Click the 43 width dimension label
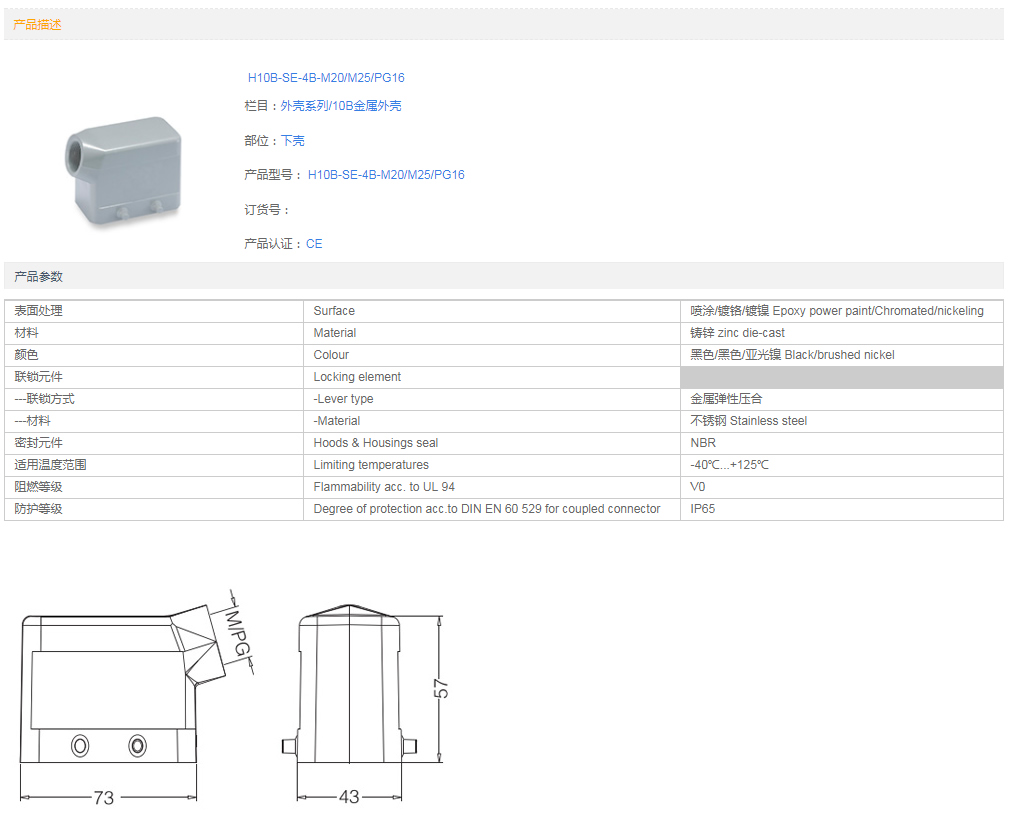The image size is (1010, 815). [x=349, y=797]
